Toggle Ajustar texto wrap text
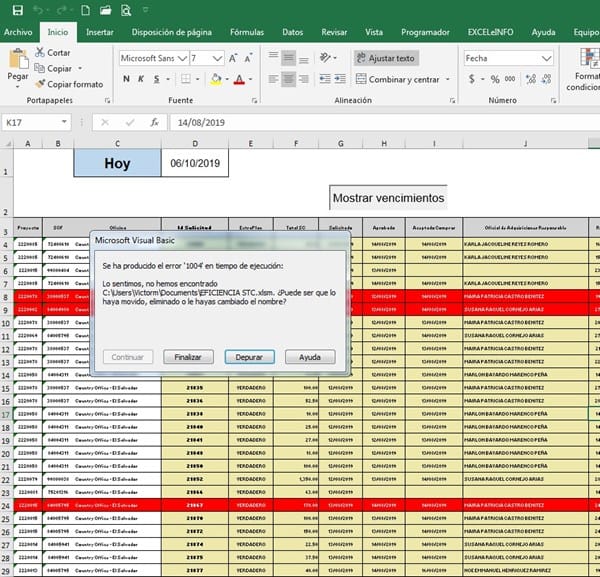Screen dimensions: 600x577 coord(384,58)
